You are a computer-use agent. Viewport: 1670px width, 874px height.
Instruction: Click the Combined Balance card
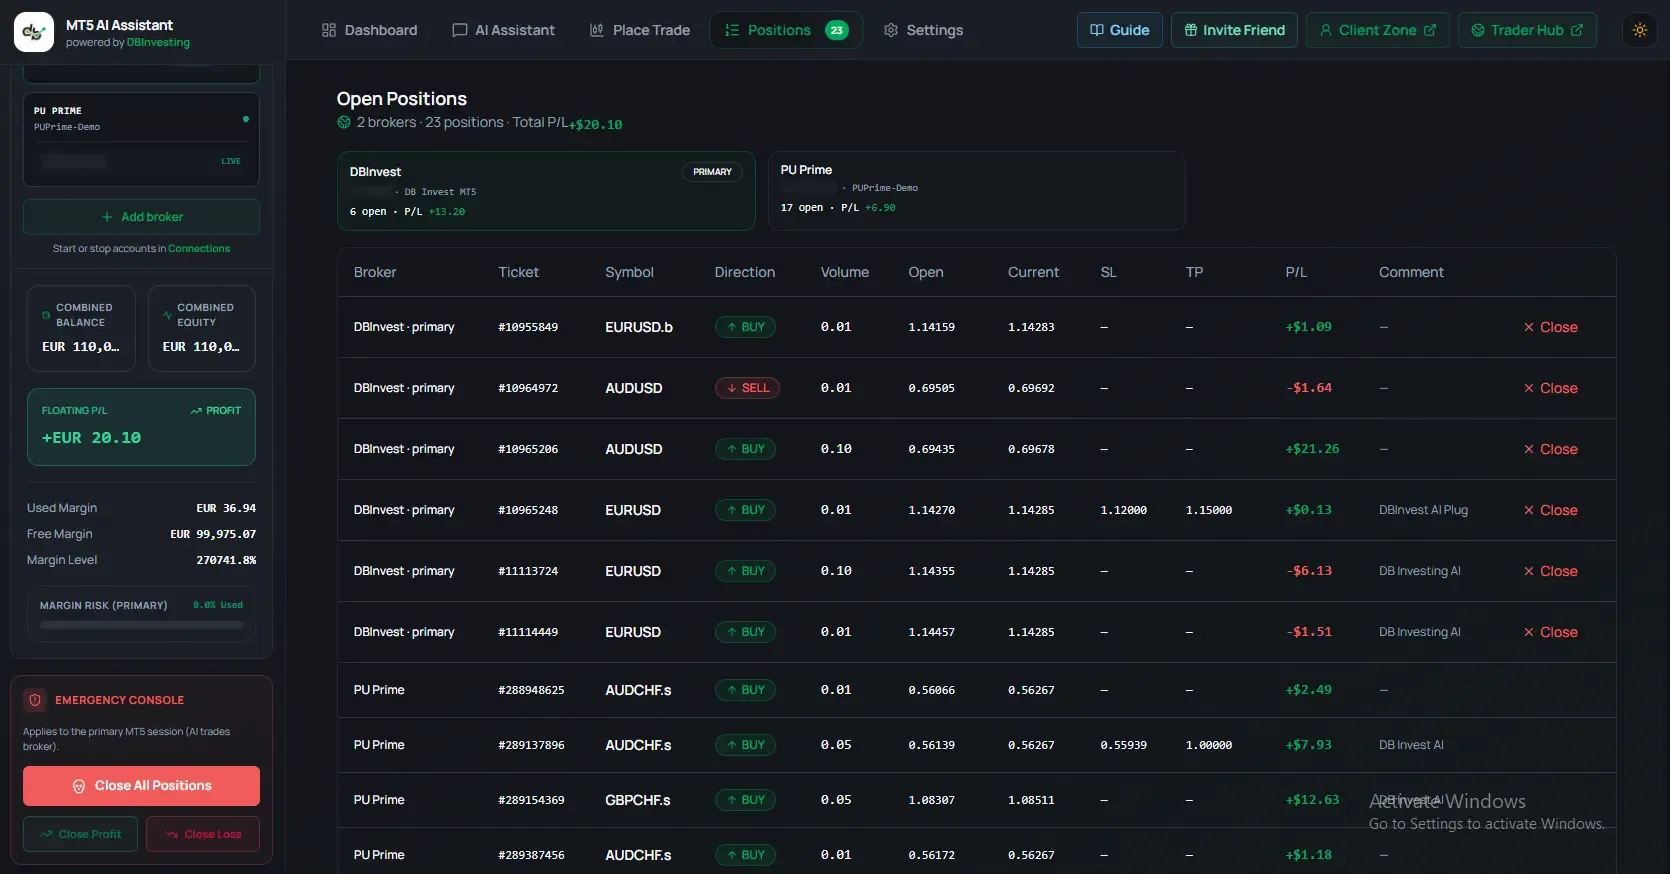(81, 329)
